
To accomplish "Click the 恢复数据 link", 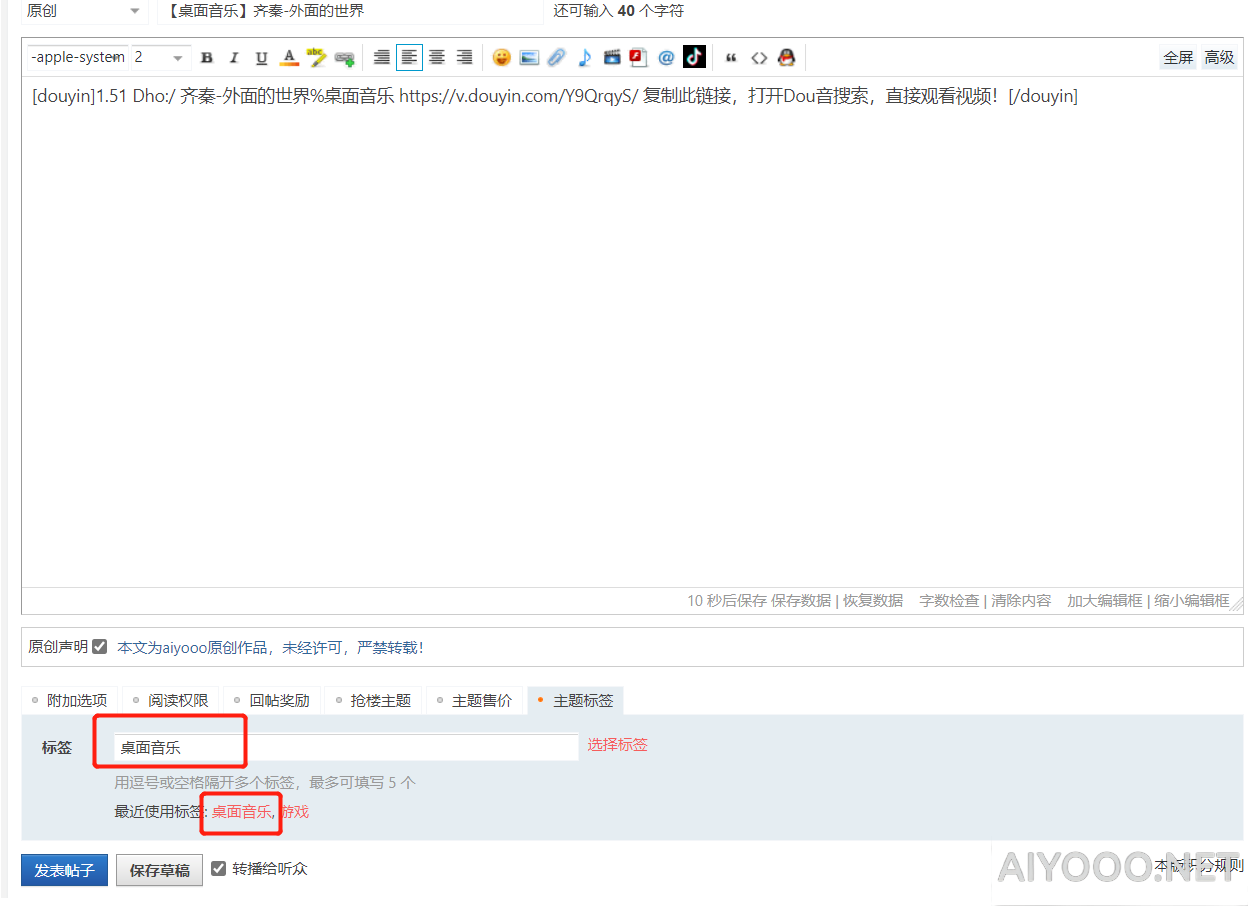I will pyautogui.click(x=873, y=601).
